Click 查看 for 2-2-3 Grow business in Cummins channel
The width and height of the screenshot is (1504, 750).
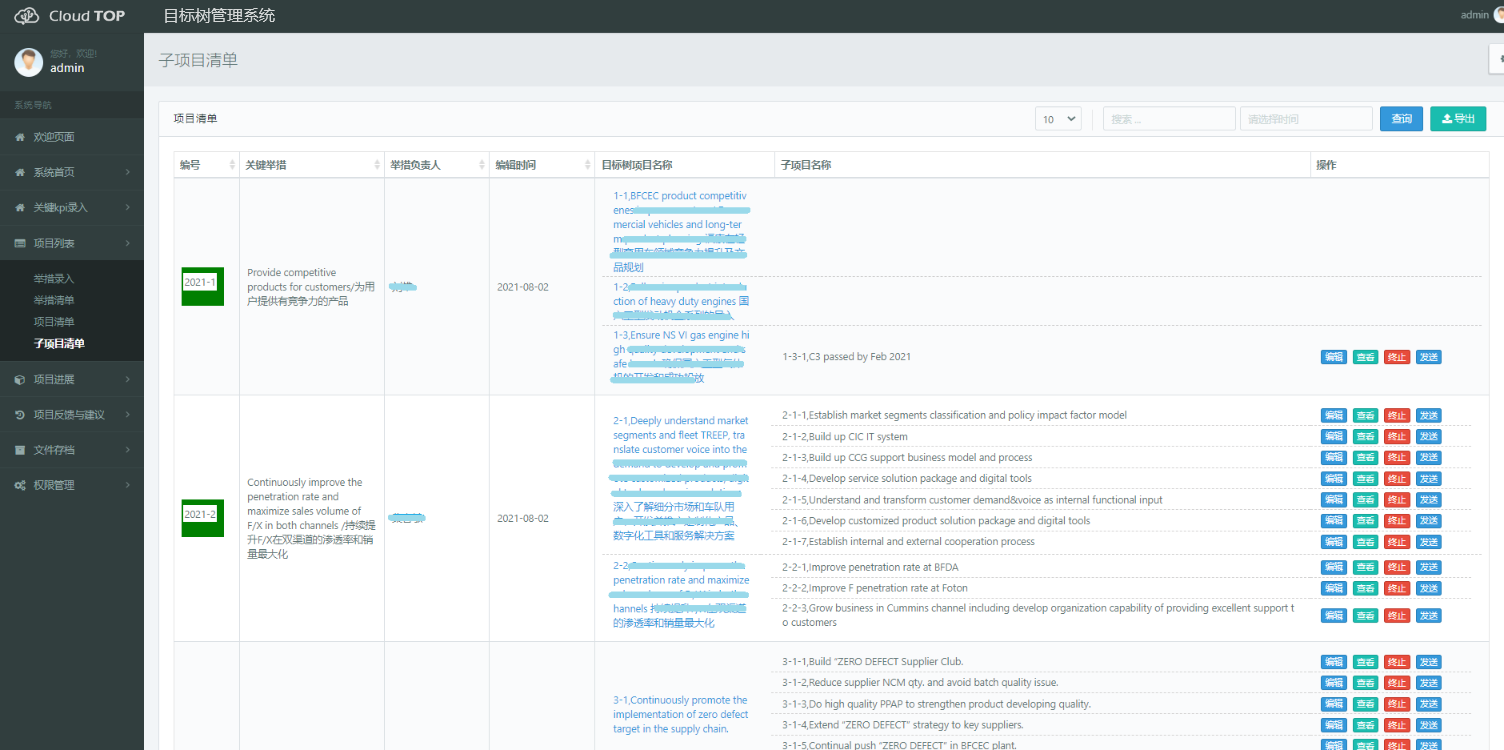(1365, 615)
